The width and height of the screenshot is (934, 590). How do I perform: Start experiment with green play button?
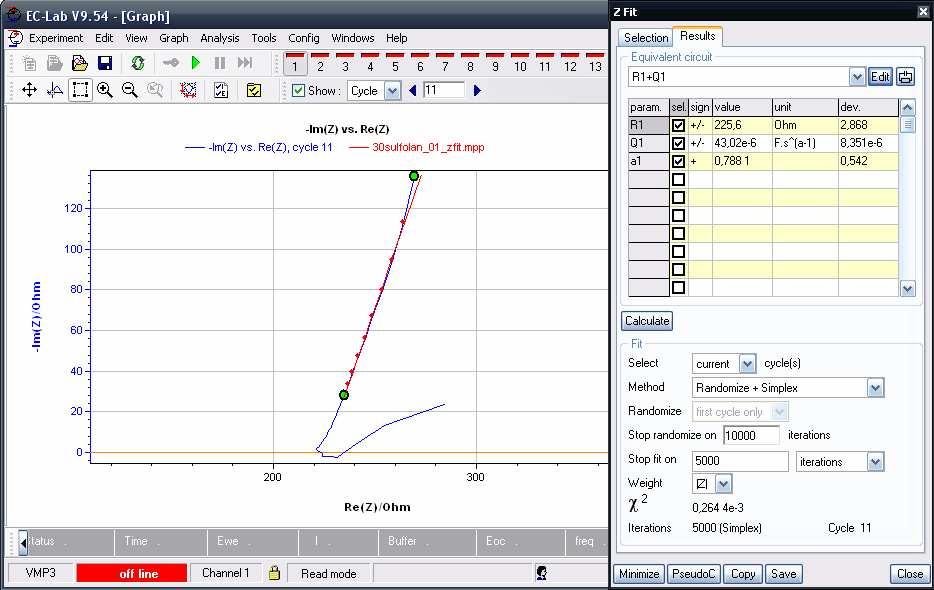pyautogui.click(x=195, y=63)
